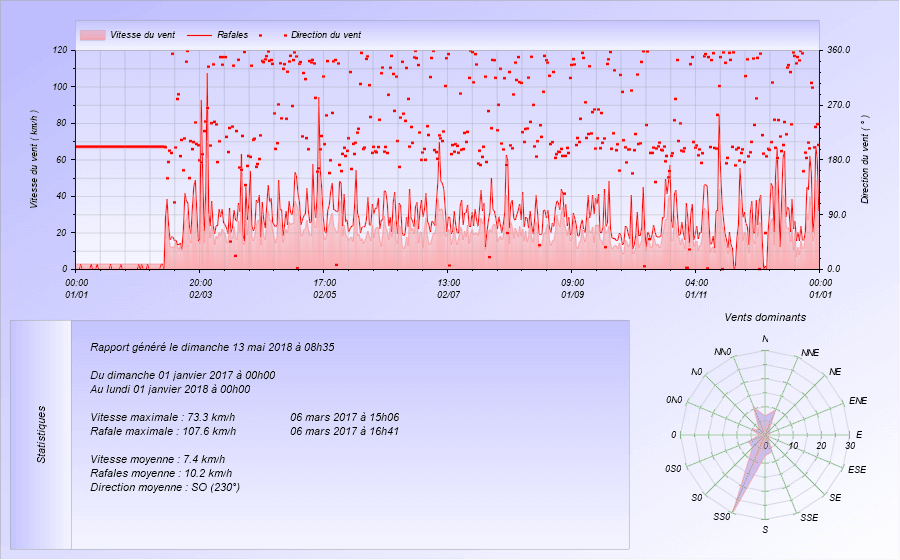Click the 270.0 tick on direction axis
Image resolution: width=900 pixels, height=560 pixels.
837,105
